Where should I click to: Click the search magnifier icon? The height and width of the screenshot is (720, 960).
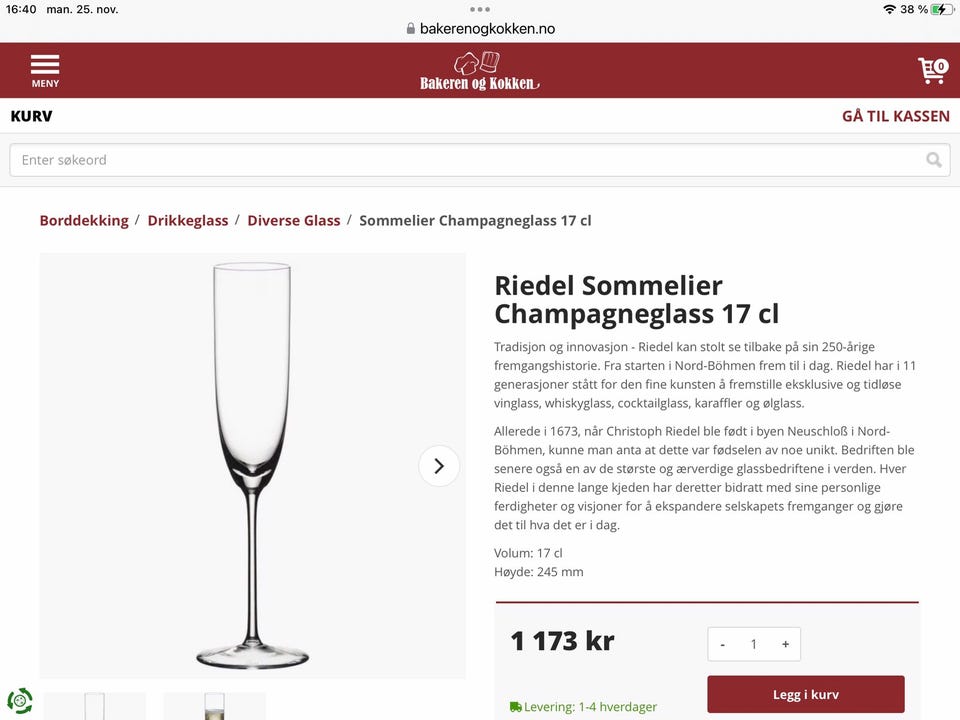pos(934,159)
